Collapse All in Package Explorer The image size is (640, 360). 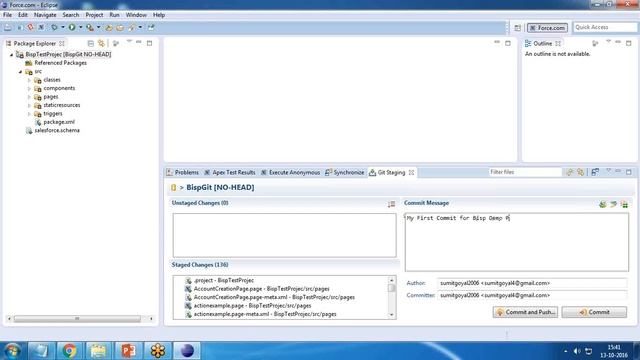pos(91,43)
